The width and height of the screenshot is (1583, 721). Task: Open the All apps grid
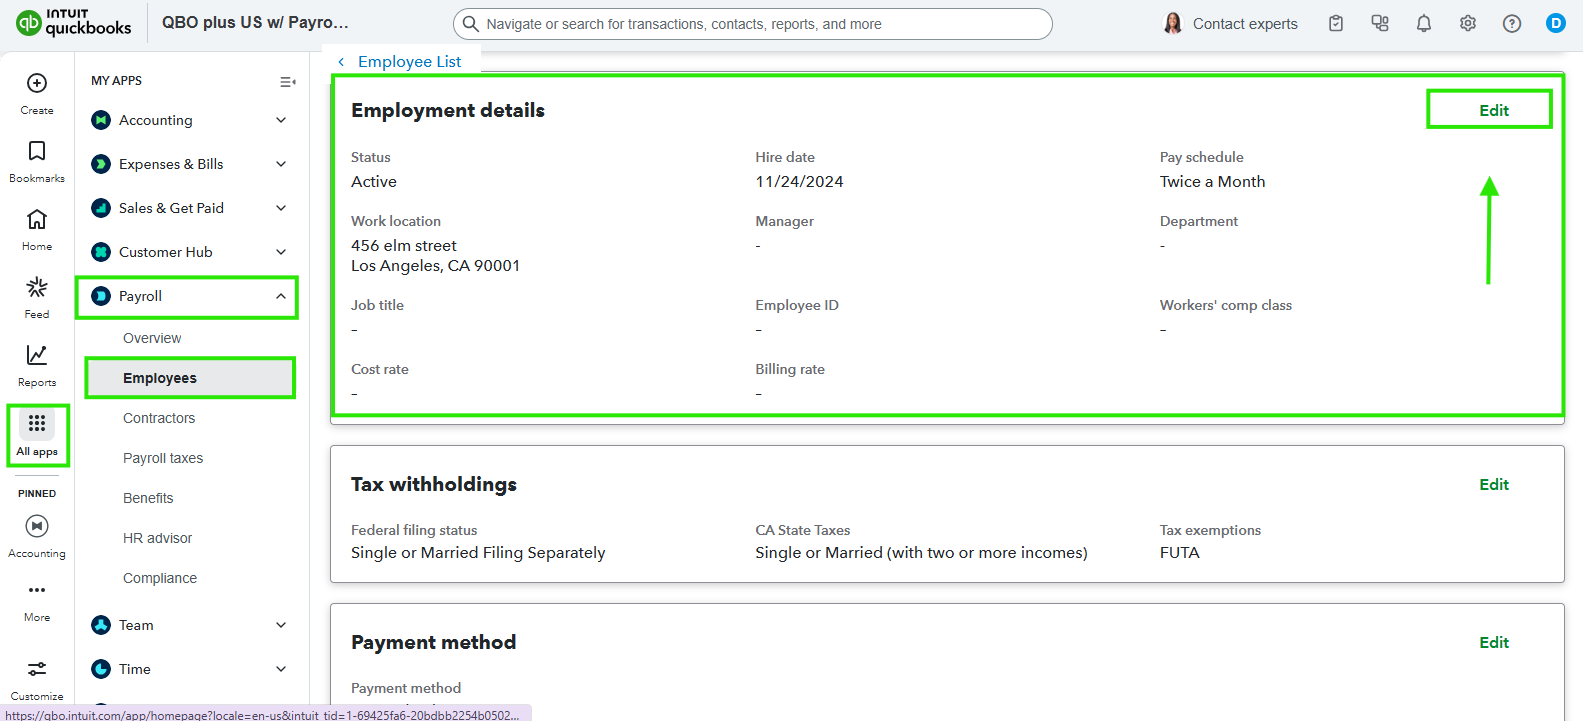(37, 423)
